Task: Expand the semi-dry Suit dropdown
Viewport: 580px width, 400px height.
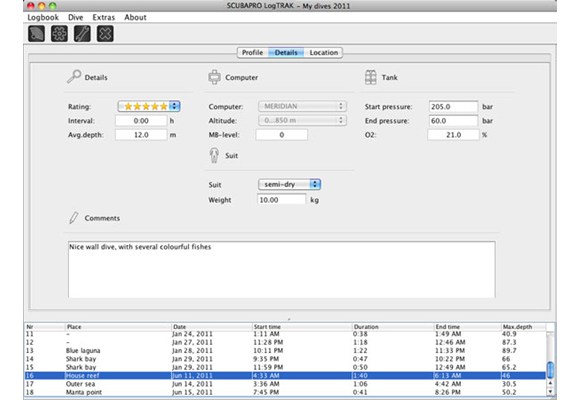Action: click(x=289, y=184)
